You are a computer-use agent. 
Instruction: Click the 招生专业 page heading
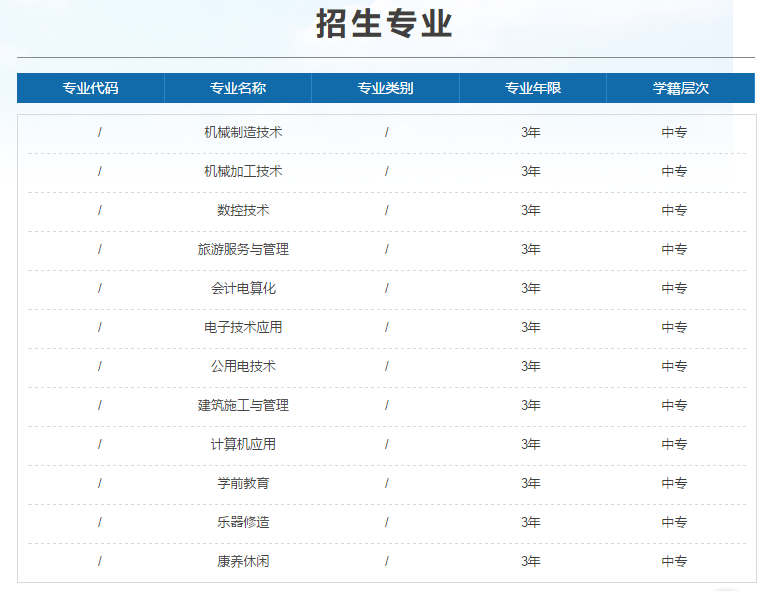tap(384, 23)
